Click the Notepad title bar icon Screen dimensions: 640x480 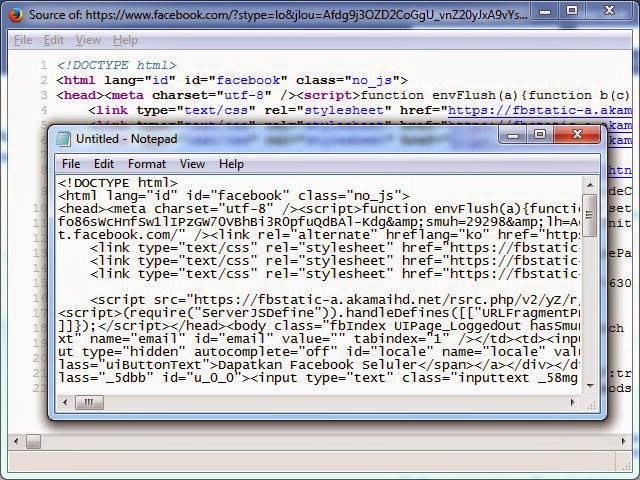tap(63, 139)
